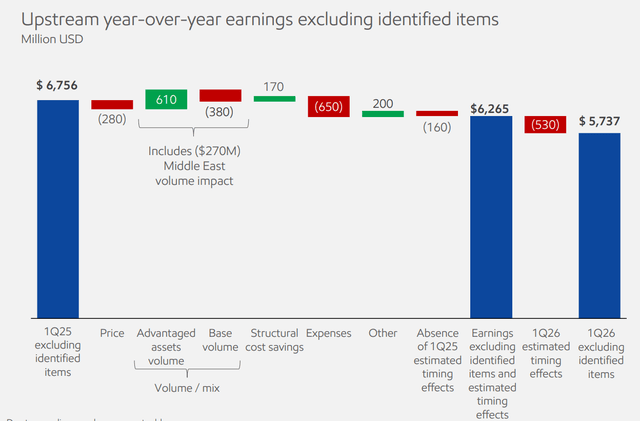Click the '(380)' value label

tap(219, 112)
